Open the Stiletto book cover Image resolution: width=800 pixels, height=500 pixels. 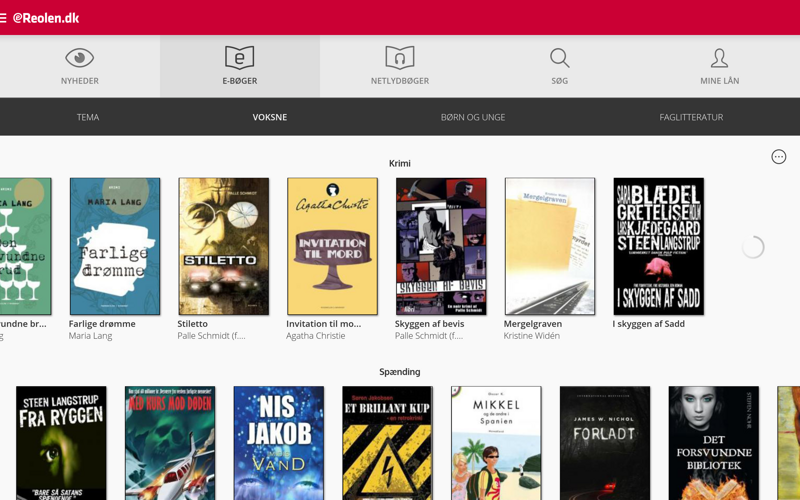(223, 246)
